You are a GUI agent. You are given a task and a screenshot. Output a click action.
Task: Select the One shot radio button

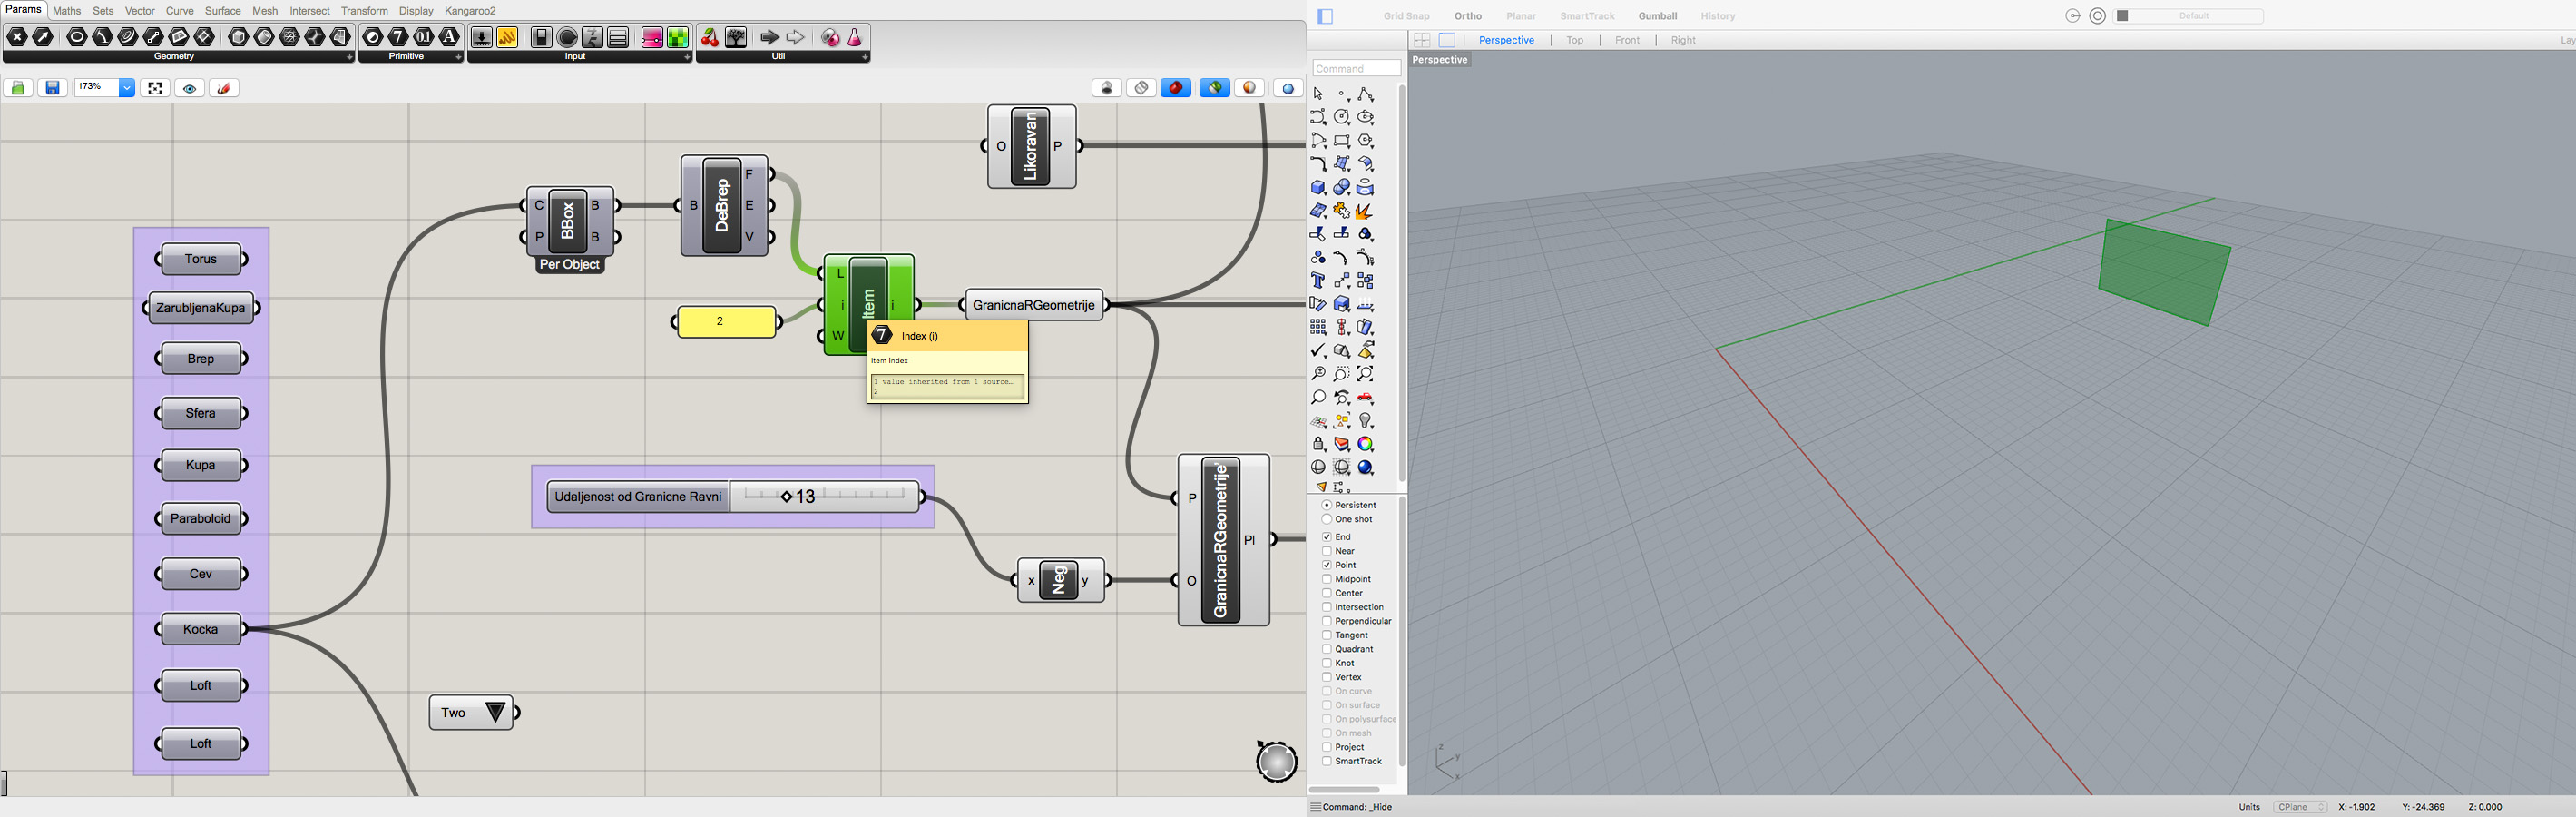click(1327, 519)
